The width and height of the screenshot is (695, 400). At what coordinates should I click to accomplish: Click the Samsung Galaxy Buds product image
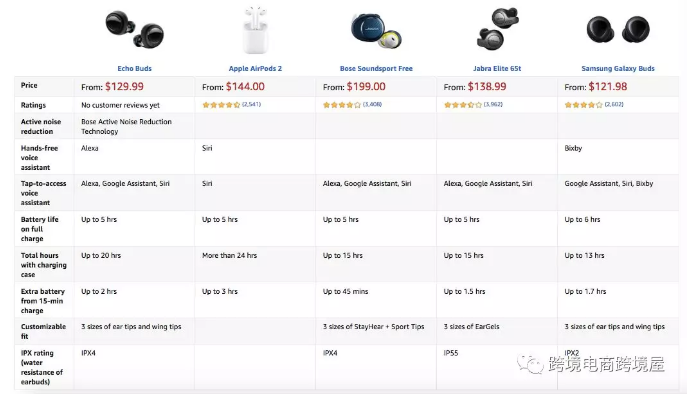coord(618,29)
